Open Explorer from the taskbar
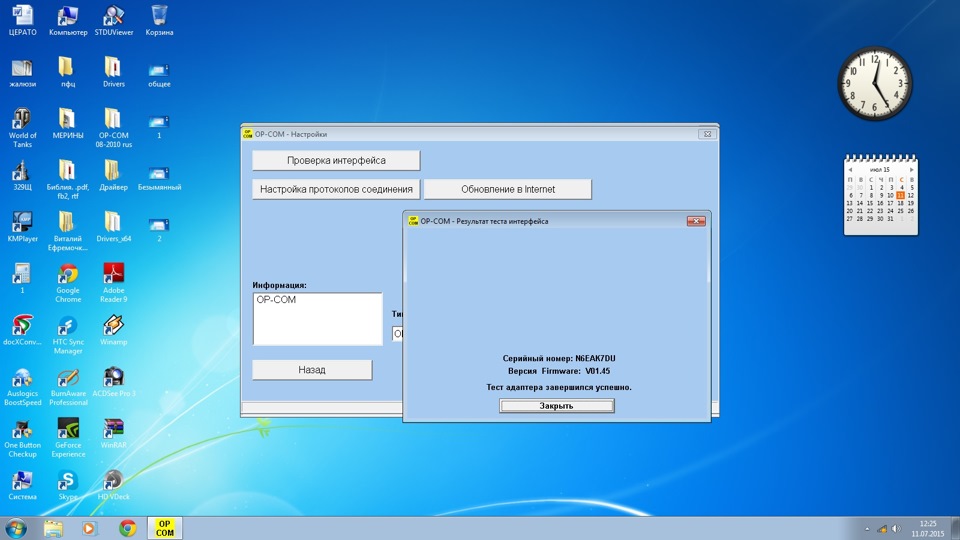This screenshot has width=960, height=540. (53, 528)
